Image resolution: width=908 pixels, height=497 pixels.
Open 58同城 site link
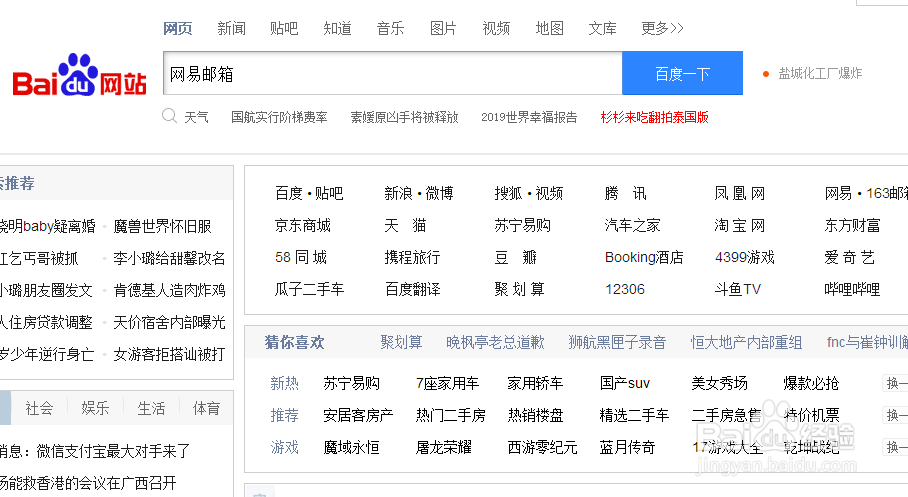(301, 257)
